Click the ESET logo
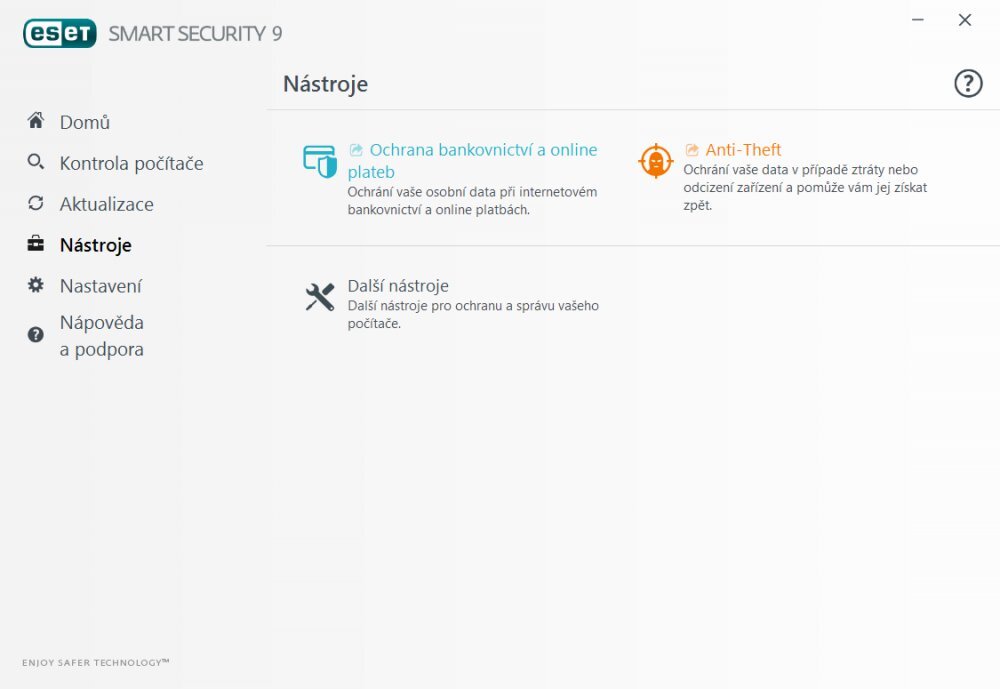The width and height of the screenshot is (1000, 689). tap(58, 31)
